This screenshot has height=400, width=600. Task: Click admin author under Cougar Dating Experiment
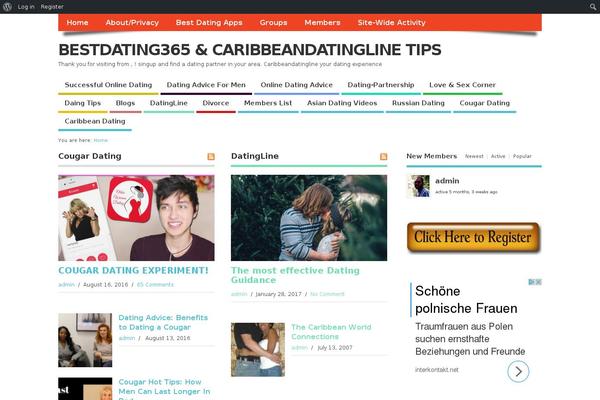coord(66,285)
